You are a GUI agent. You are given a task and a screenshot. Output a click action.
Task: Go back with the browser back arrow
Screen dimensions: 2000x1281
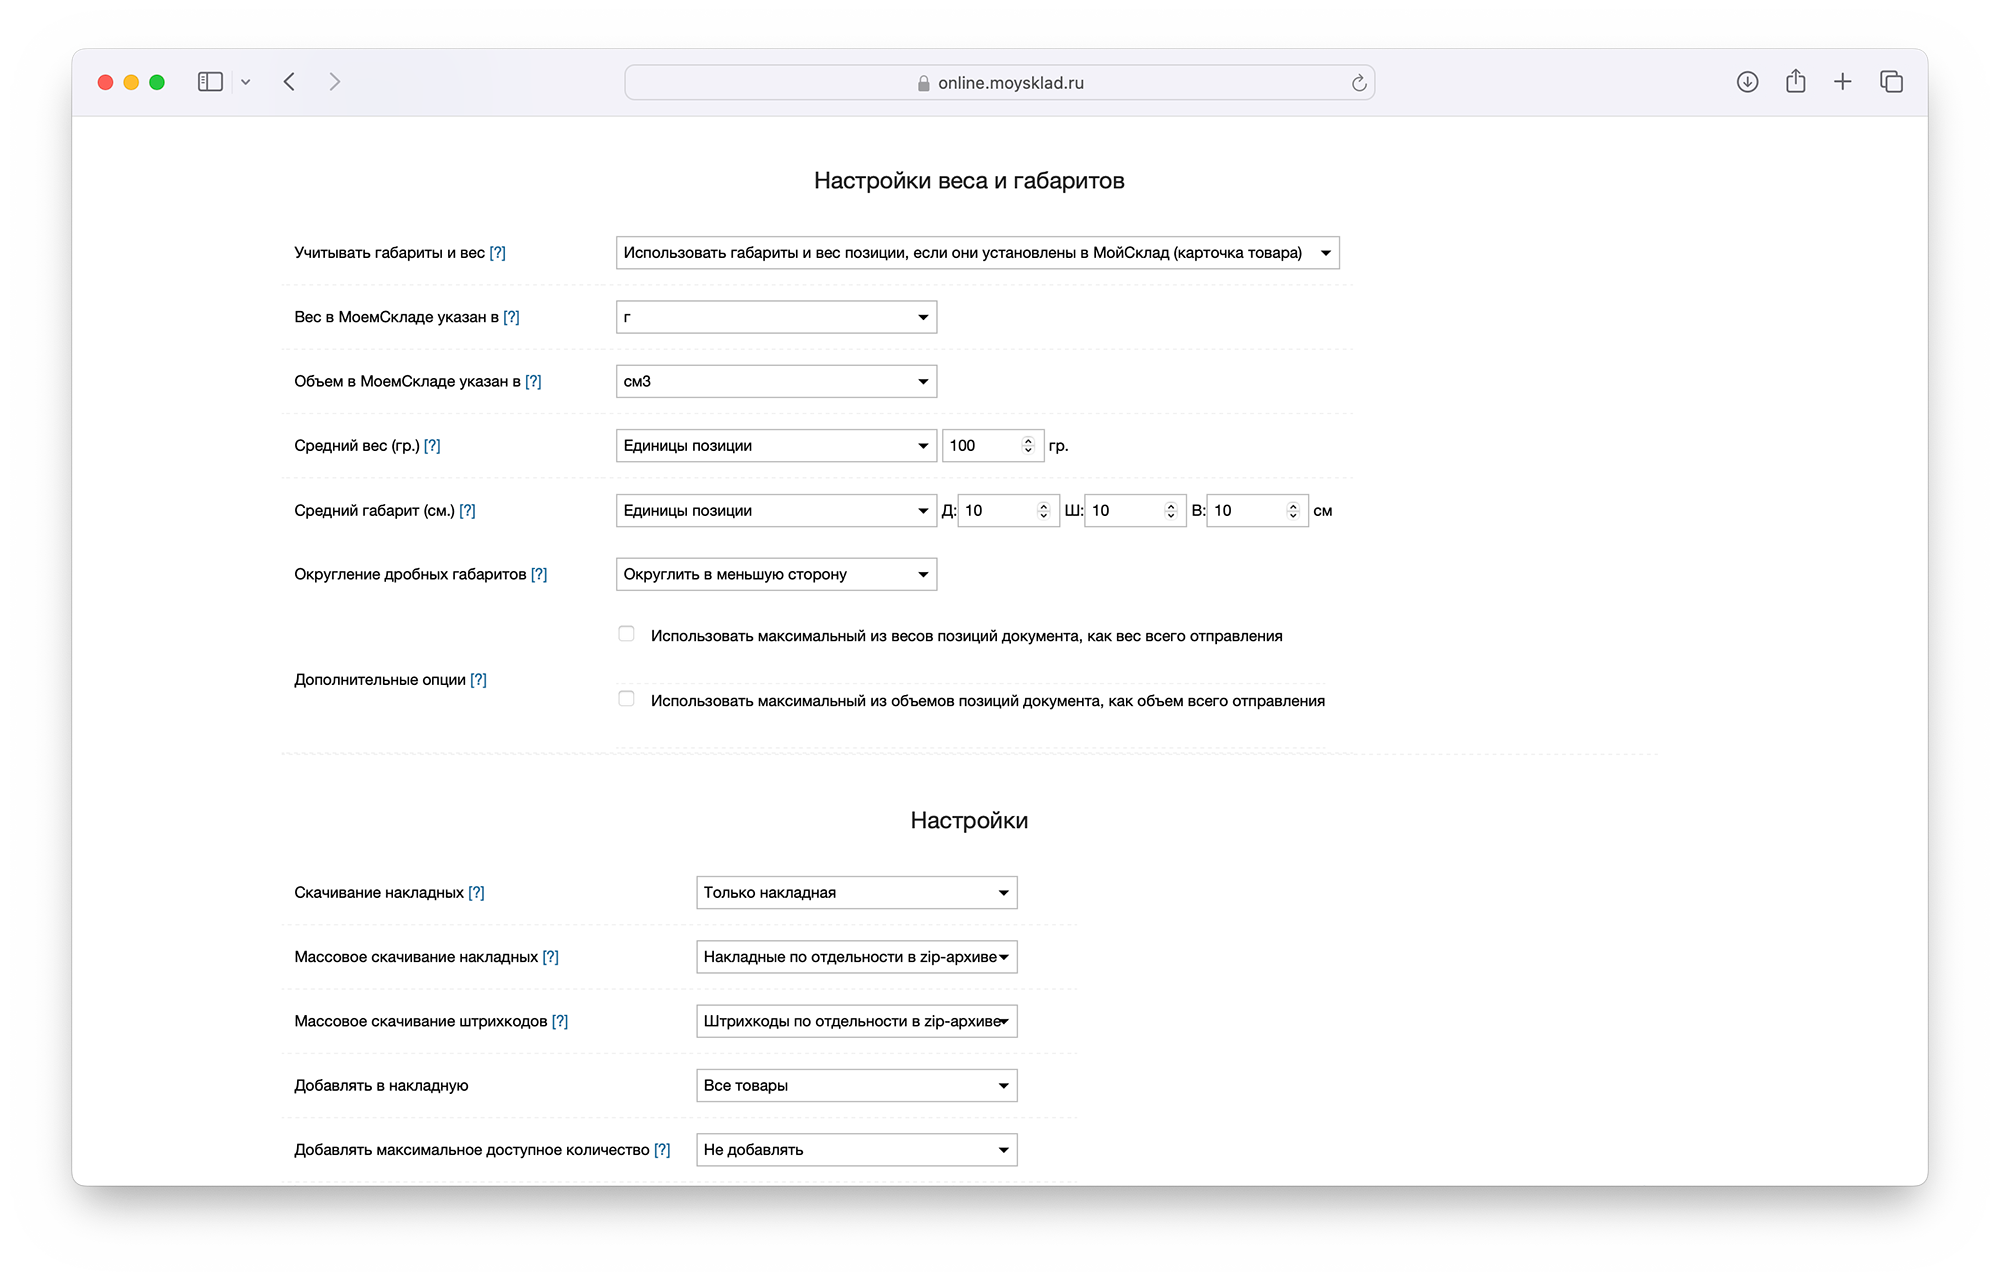[289, 82]
